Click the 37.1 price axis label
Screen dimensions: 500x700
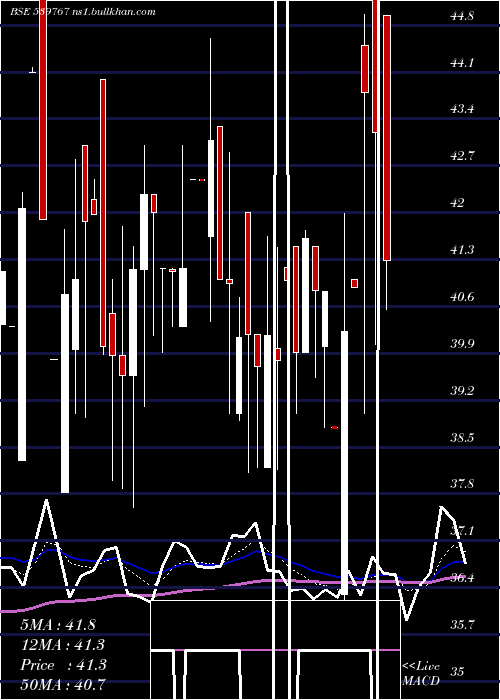tap(462, 530)
